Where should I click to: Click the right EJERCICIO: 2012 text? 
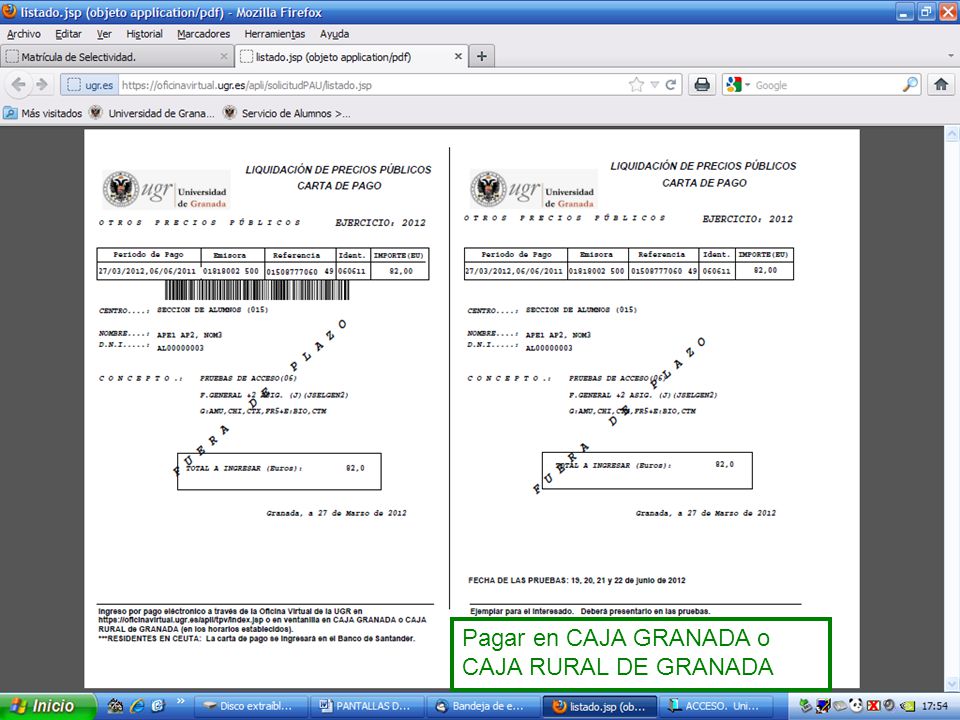click(747, 219)
